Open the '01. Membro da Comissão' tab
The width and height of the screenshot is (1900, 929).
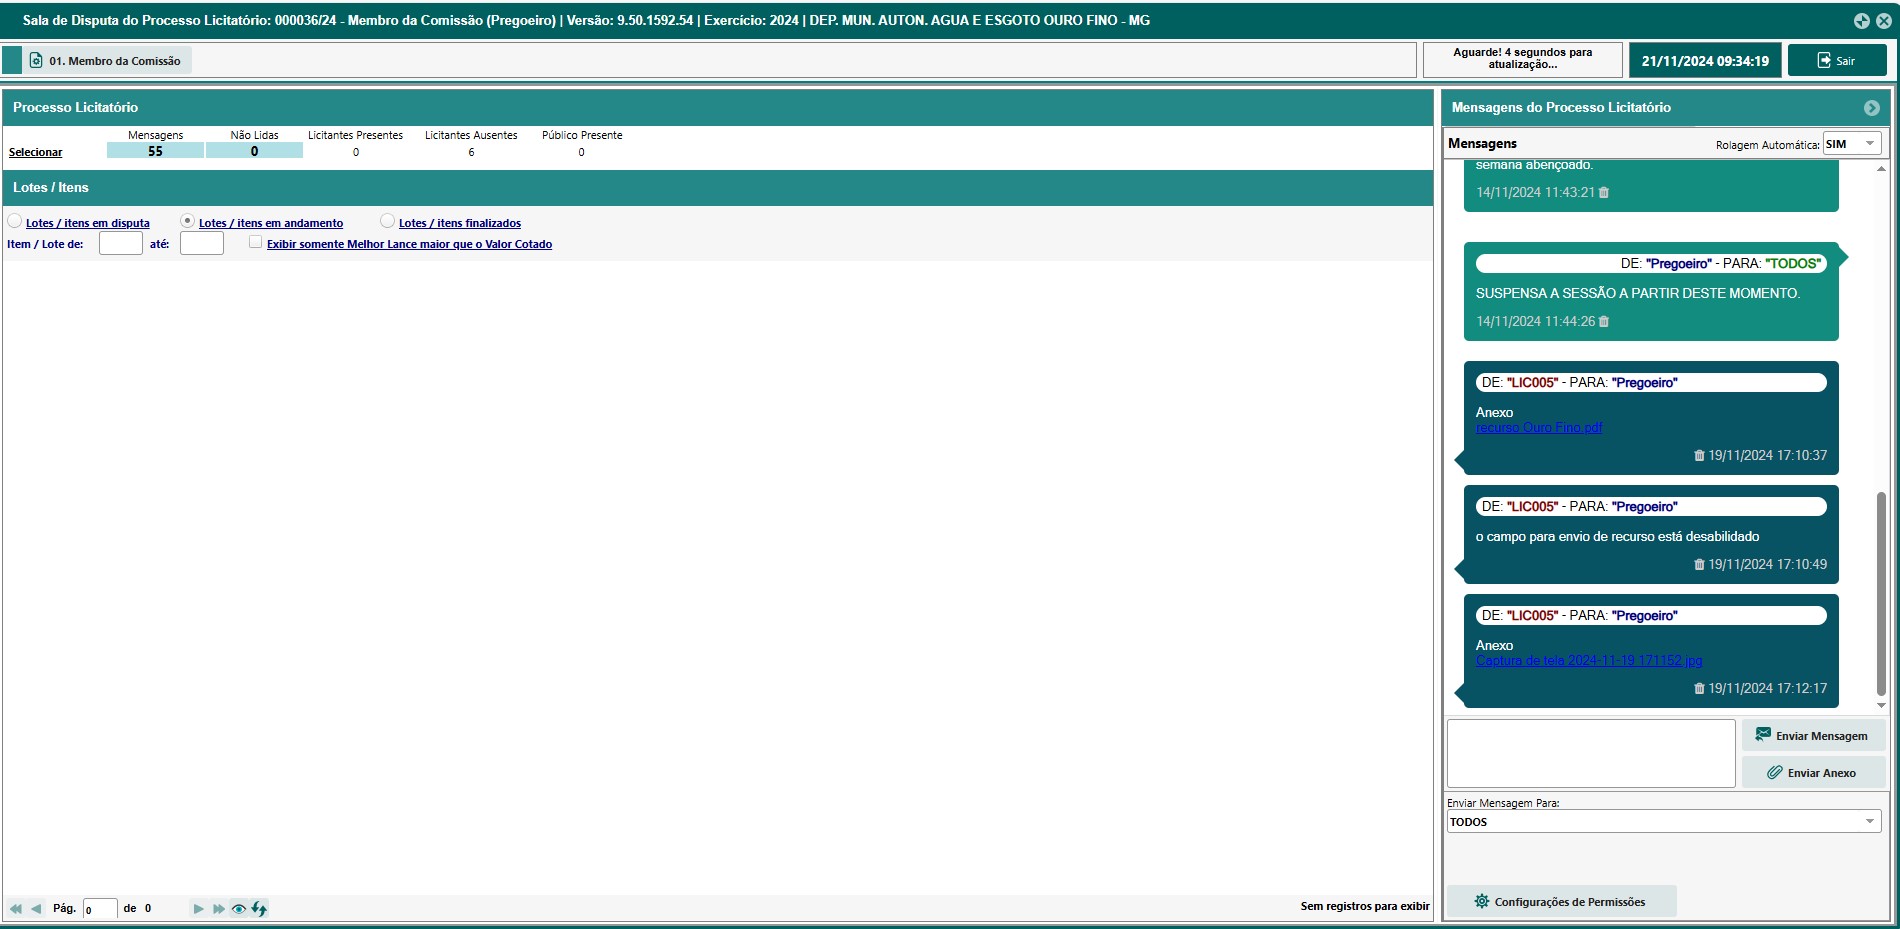pyautogui.click(x=106, y=61)
